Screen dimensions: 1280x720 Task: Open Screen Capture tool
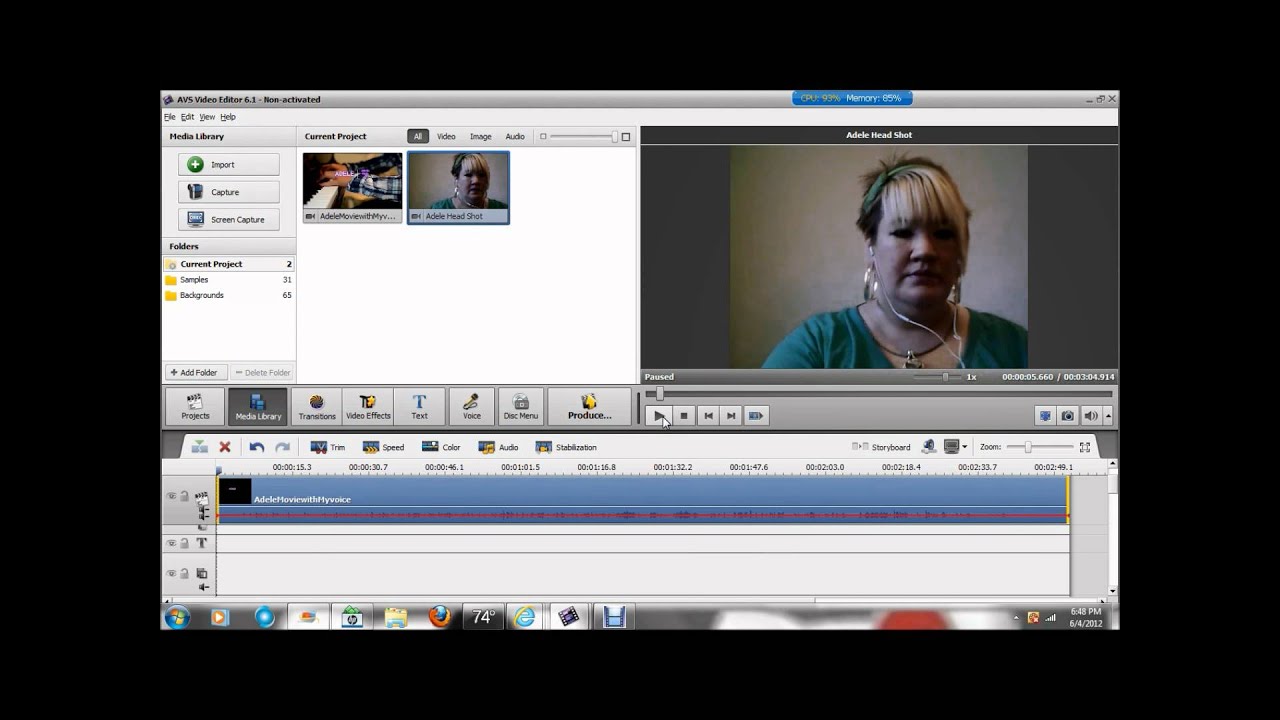(x=229, y=219)
